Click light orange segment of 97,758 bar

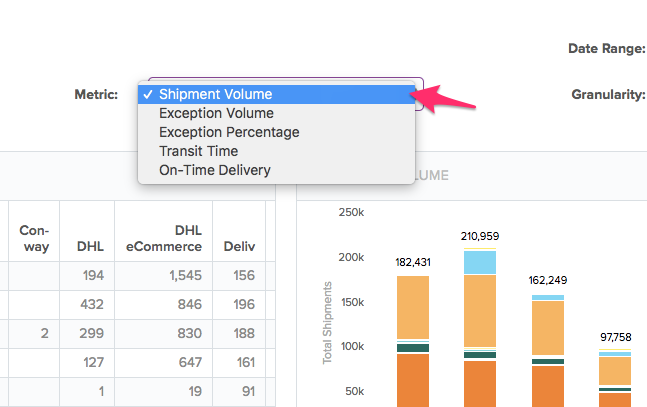(615, 371)
